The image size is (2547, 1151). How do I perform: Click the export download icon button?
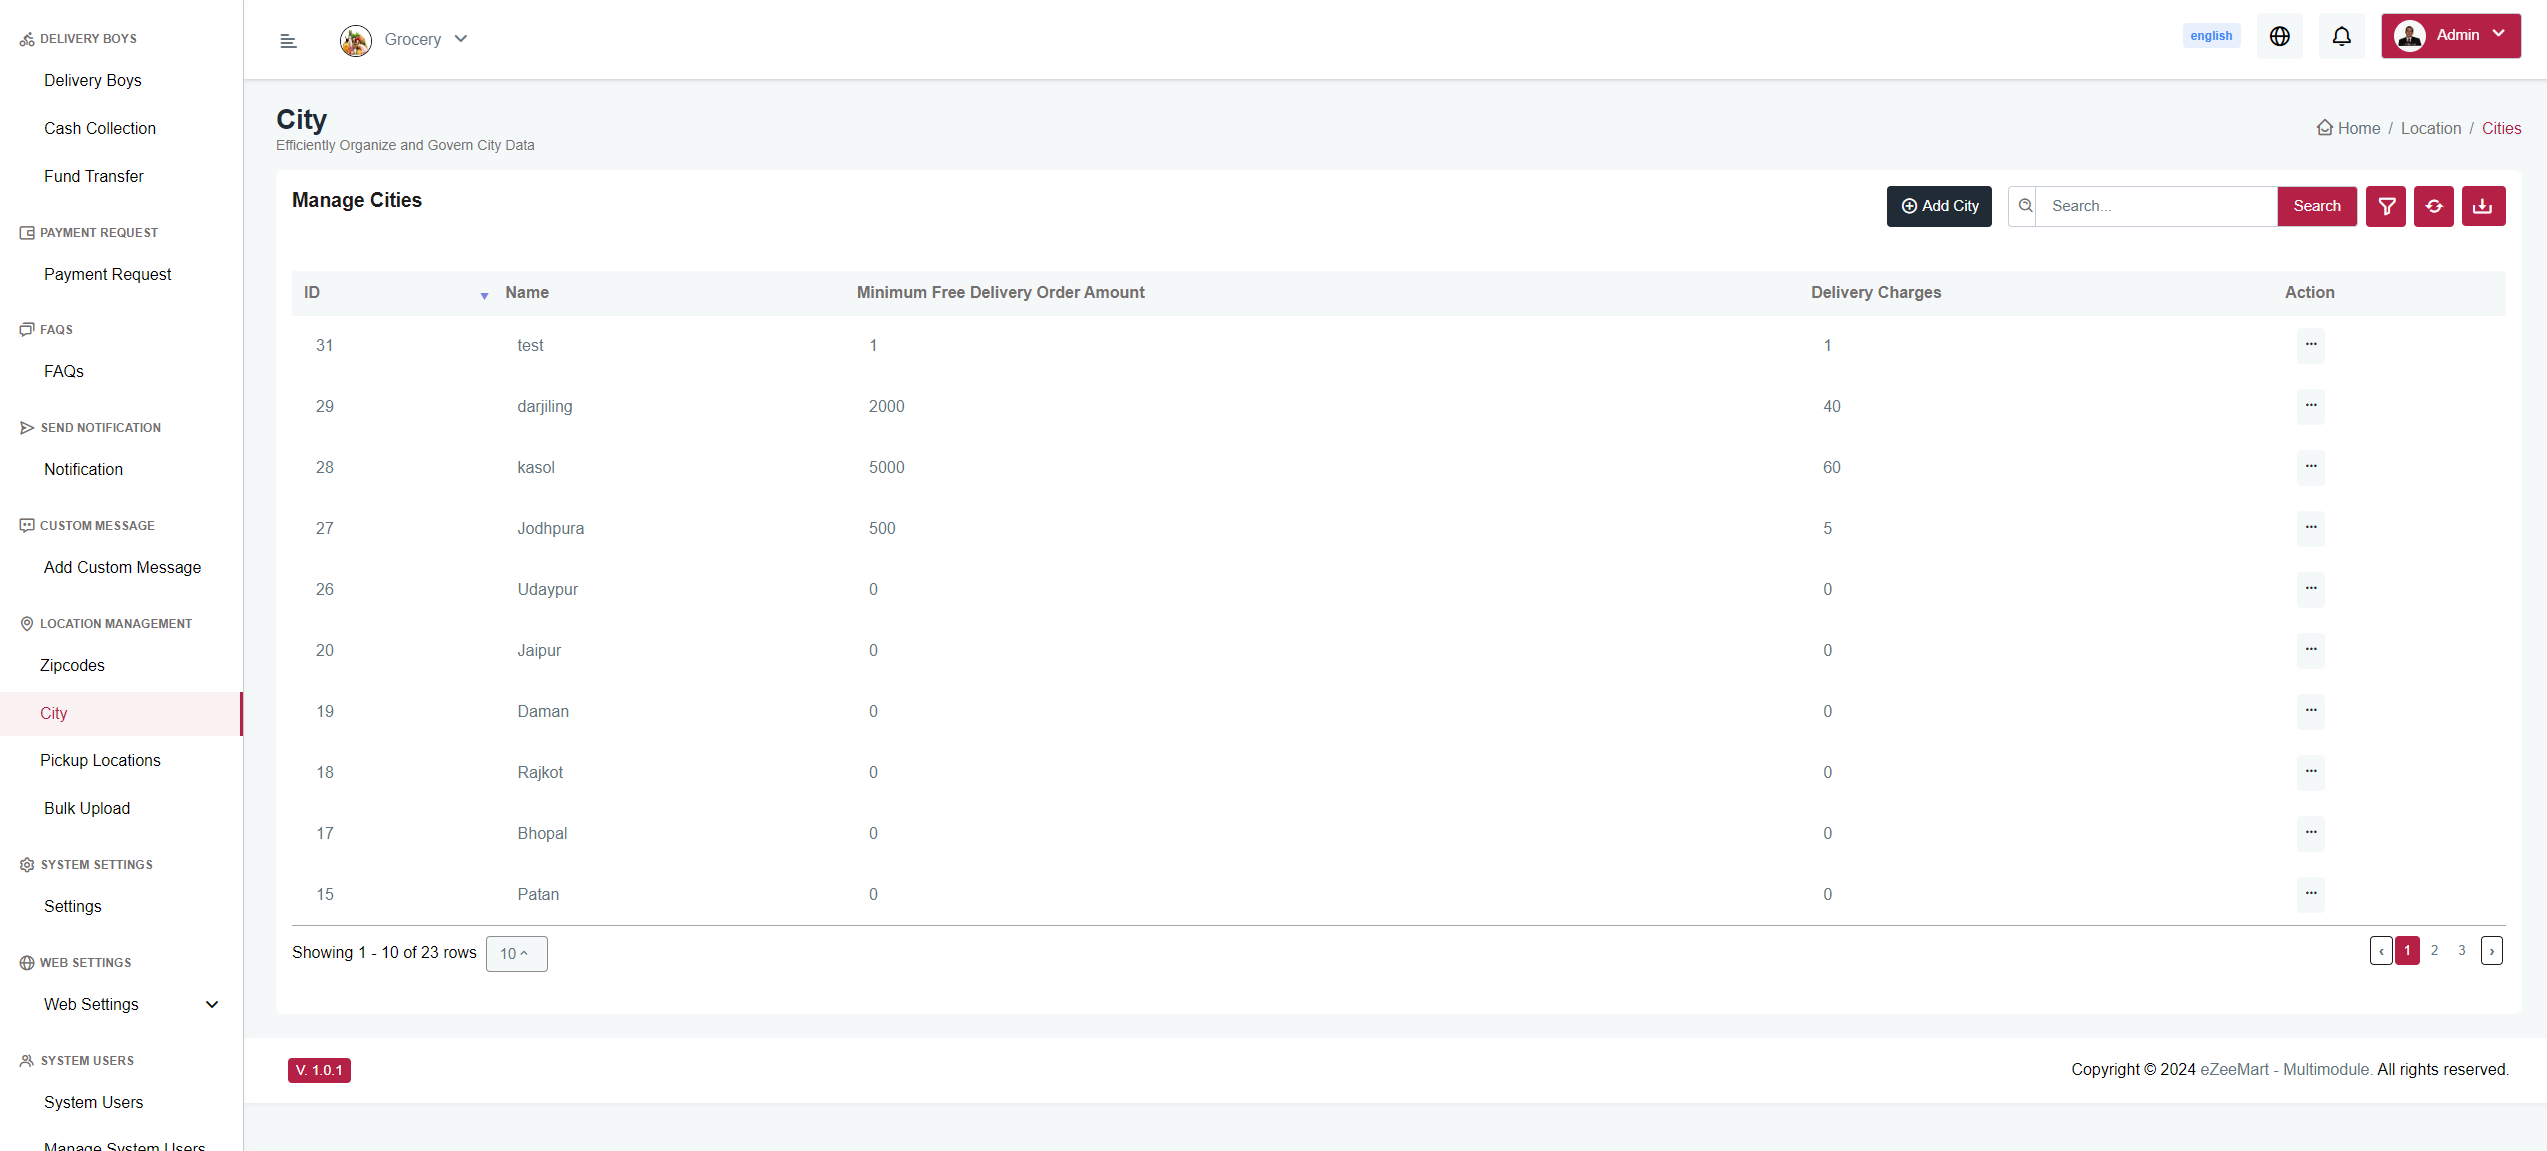2483,206
